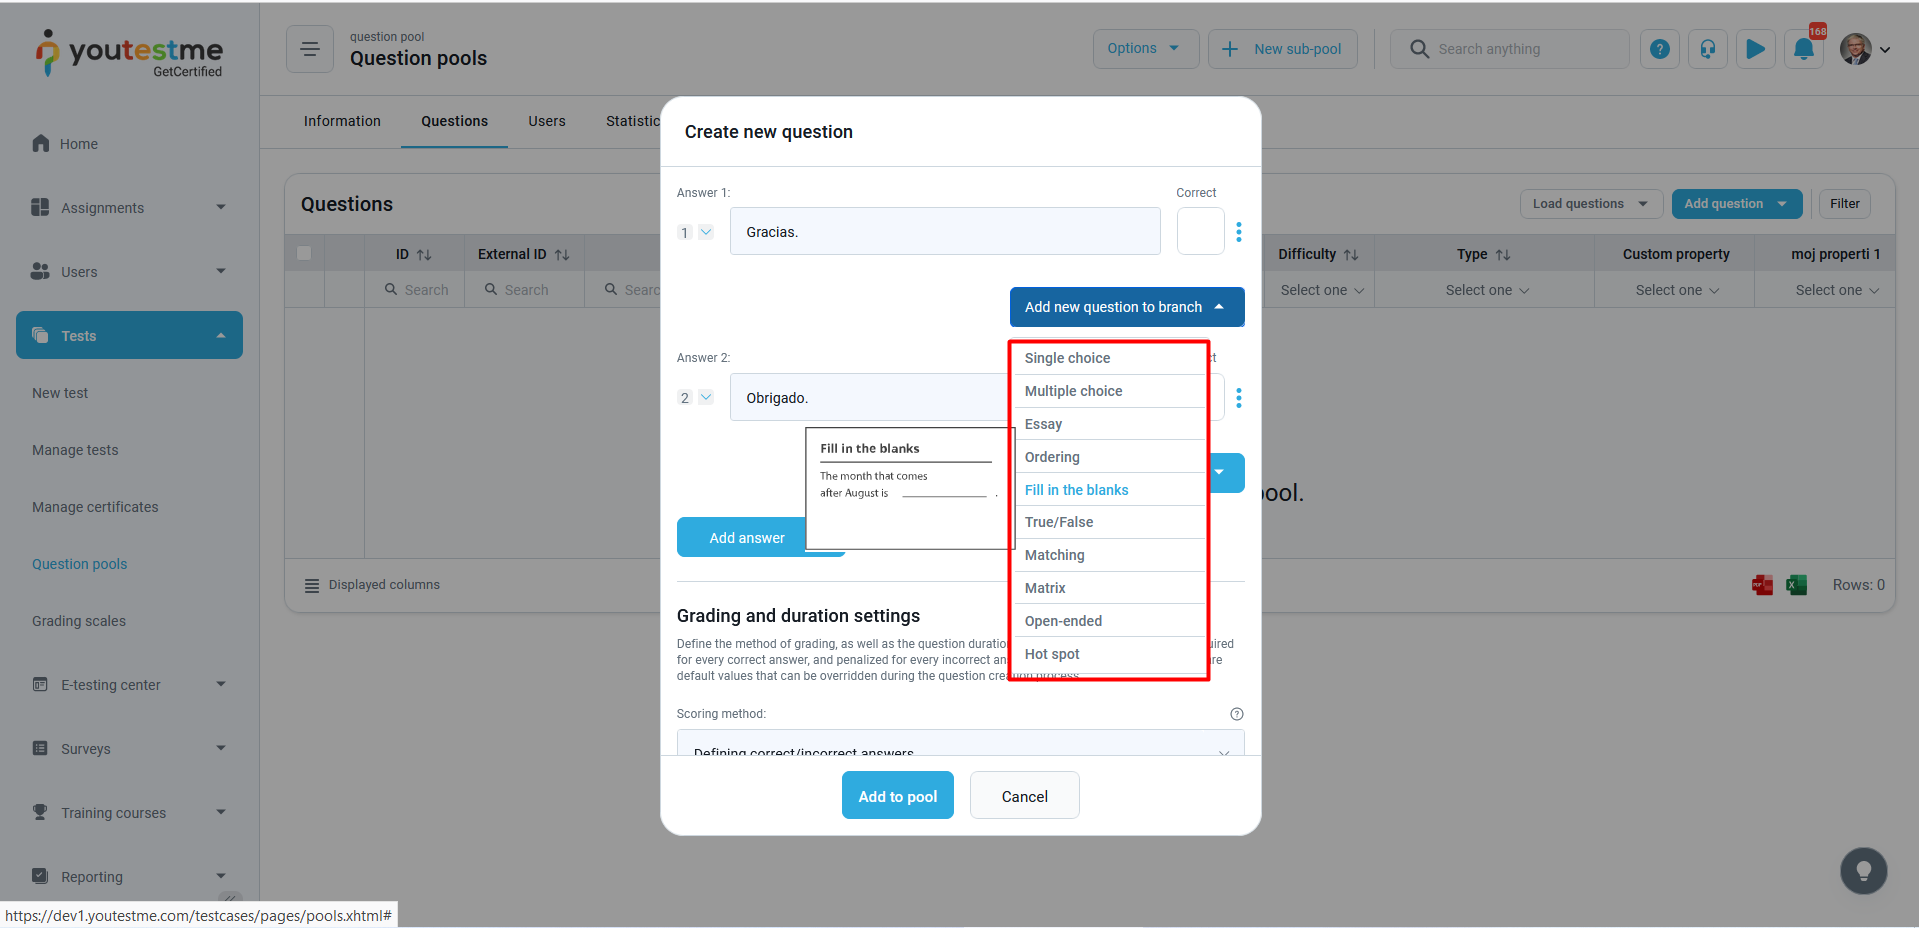Choose Hot spot from question type menu
Viewport: 1919px width, 928px height.
[x=1109, y=654]
